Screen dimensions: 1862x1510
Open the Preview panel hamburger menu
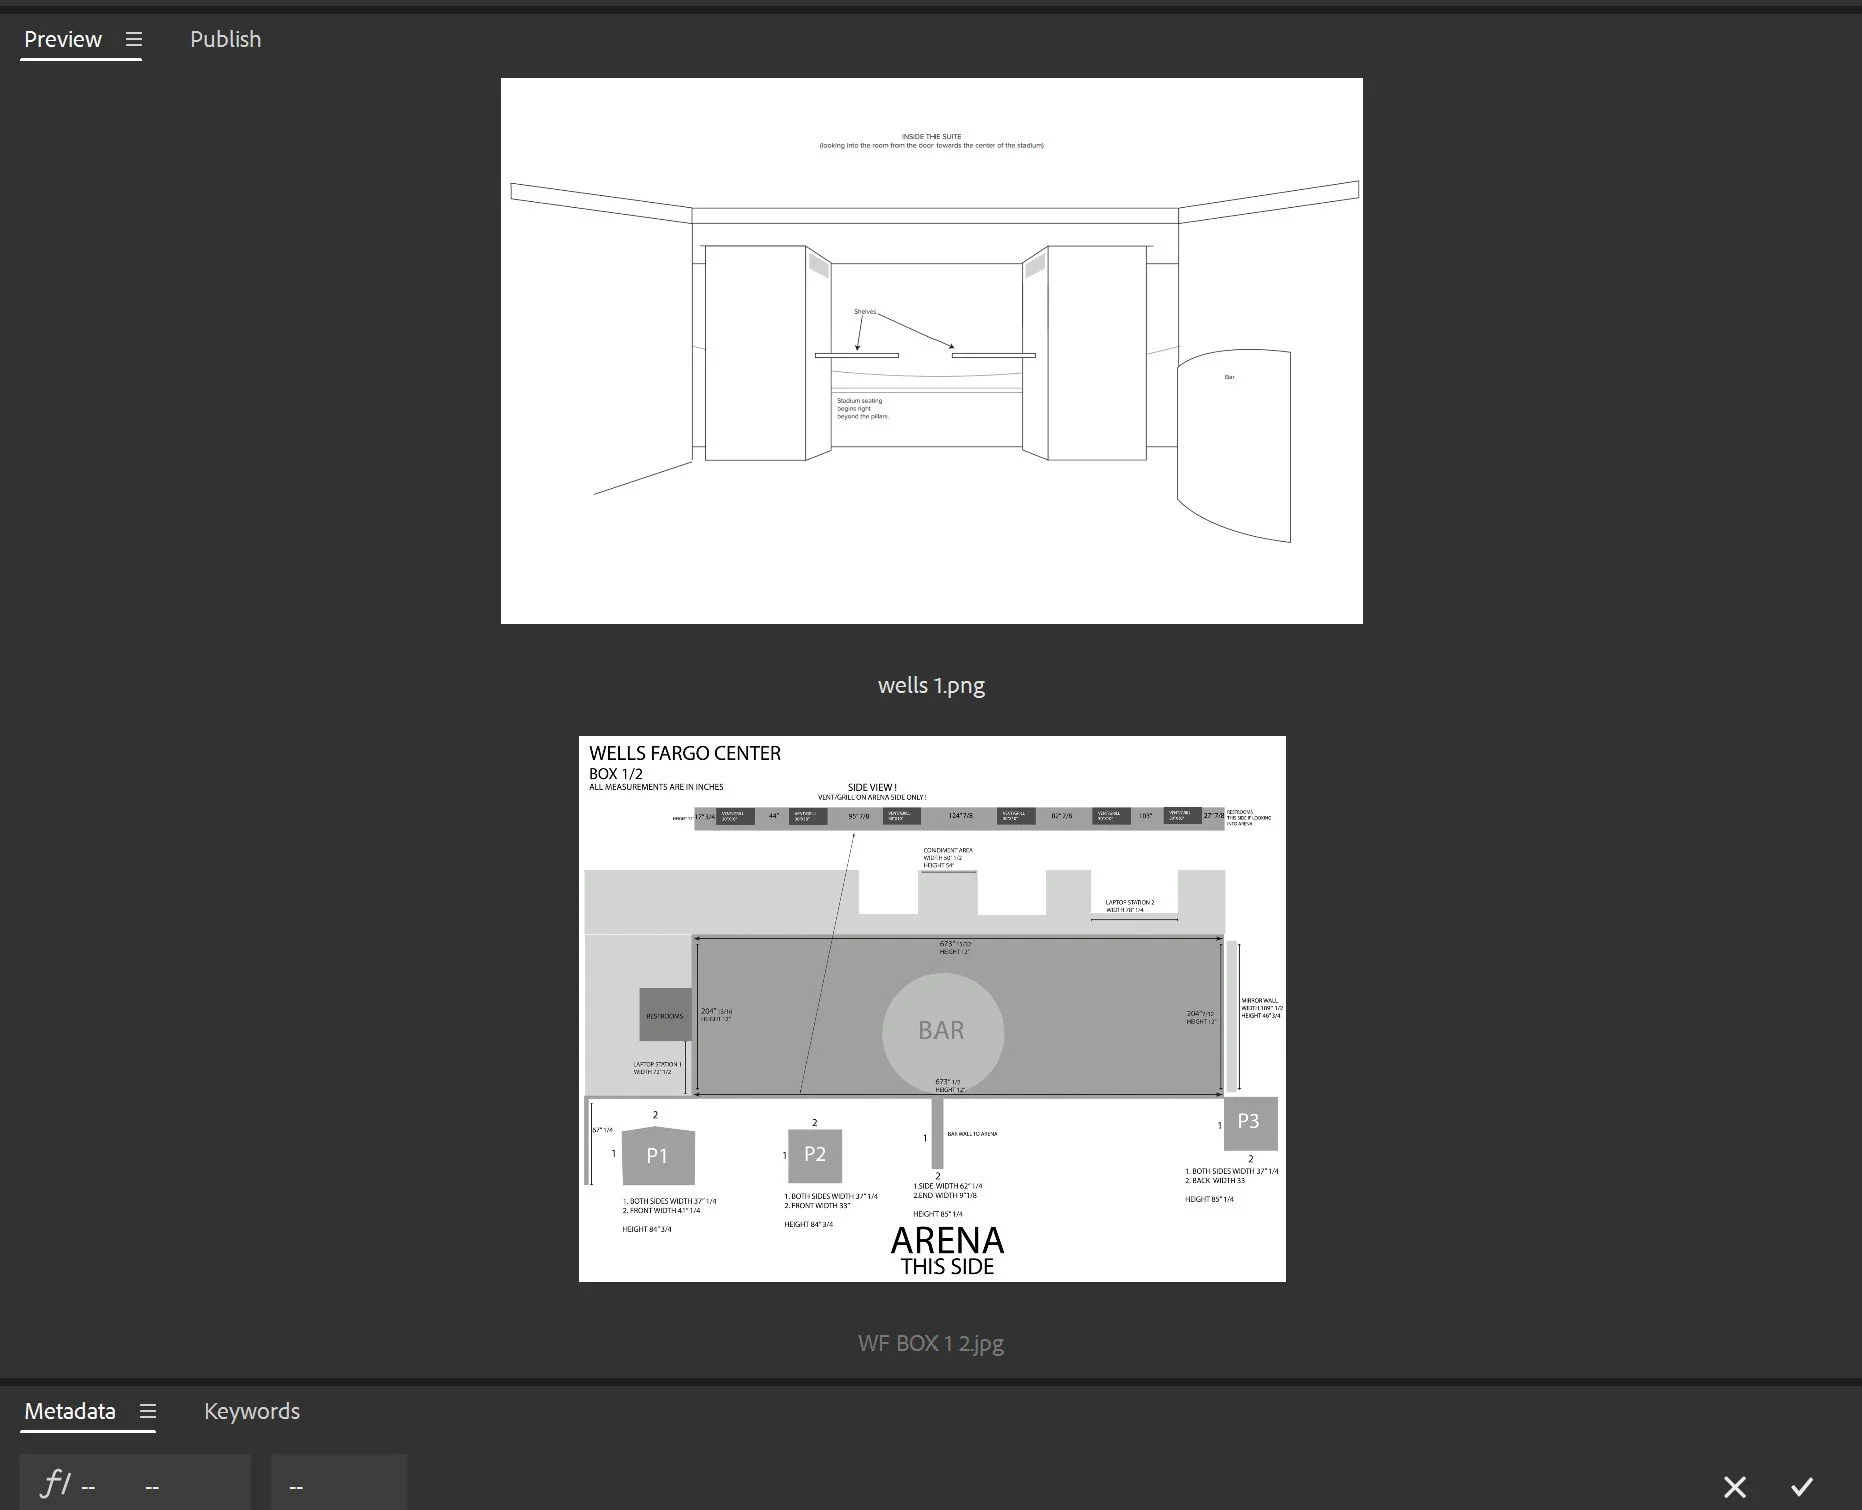[x=134, y=39]
